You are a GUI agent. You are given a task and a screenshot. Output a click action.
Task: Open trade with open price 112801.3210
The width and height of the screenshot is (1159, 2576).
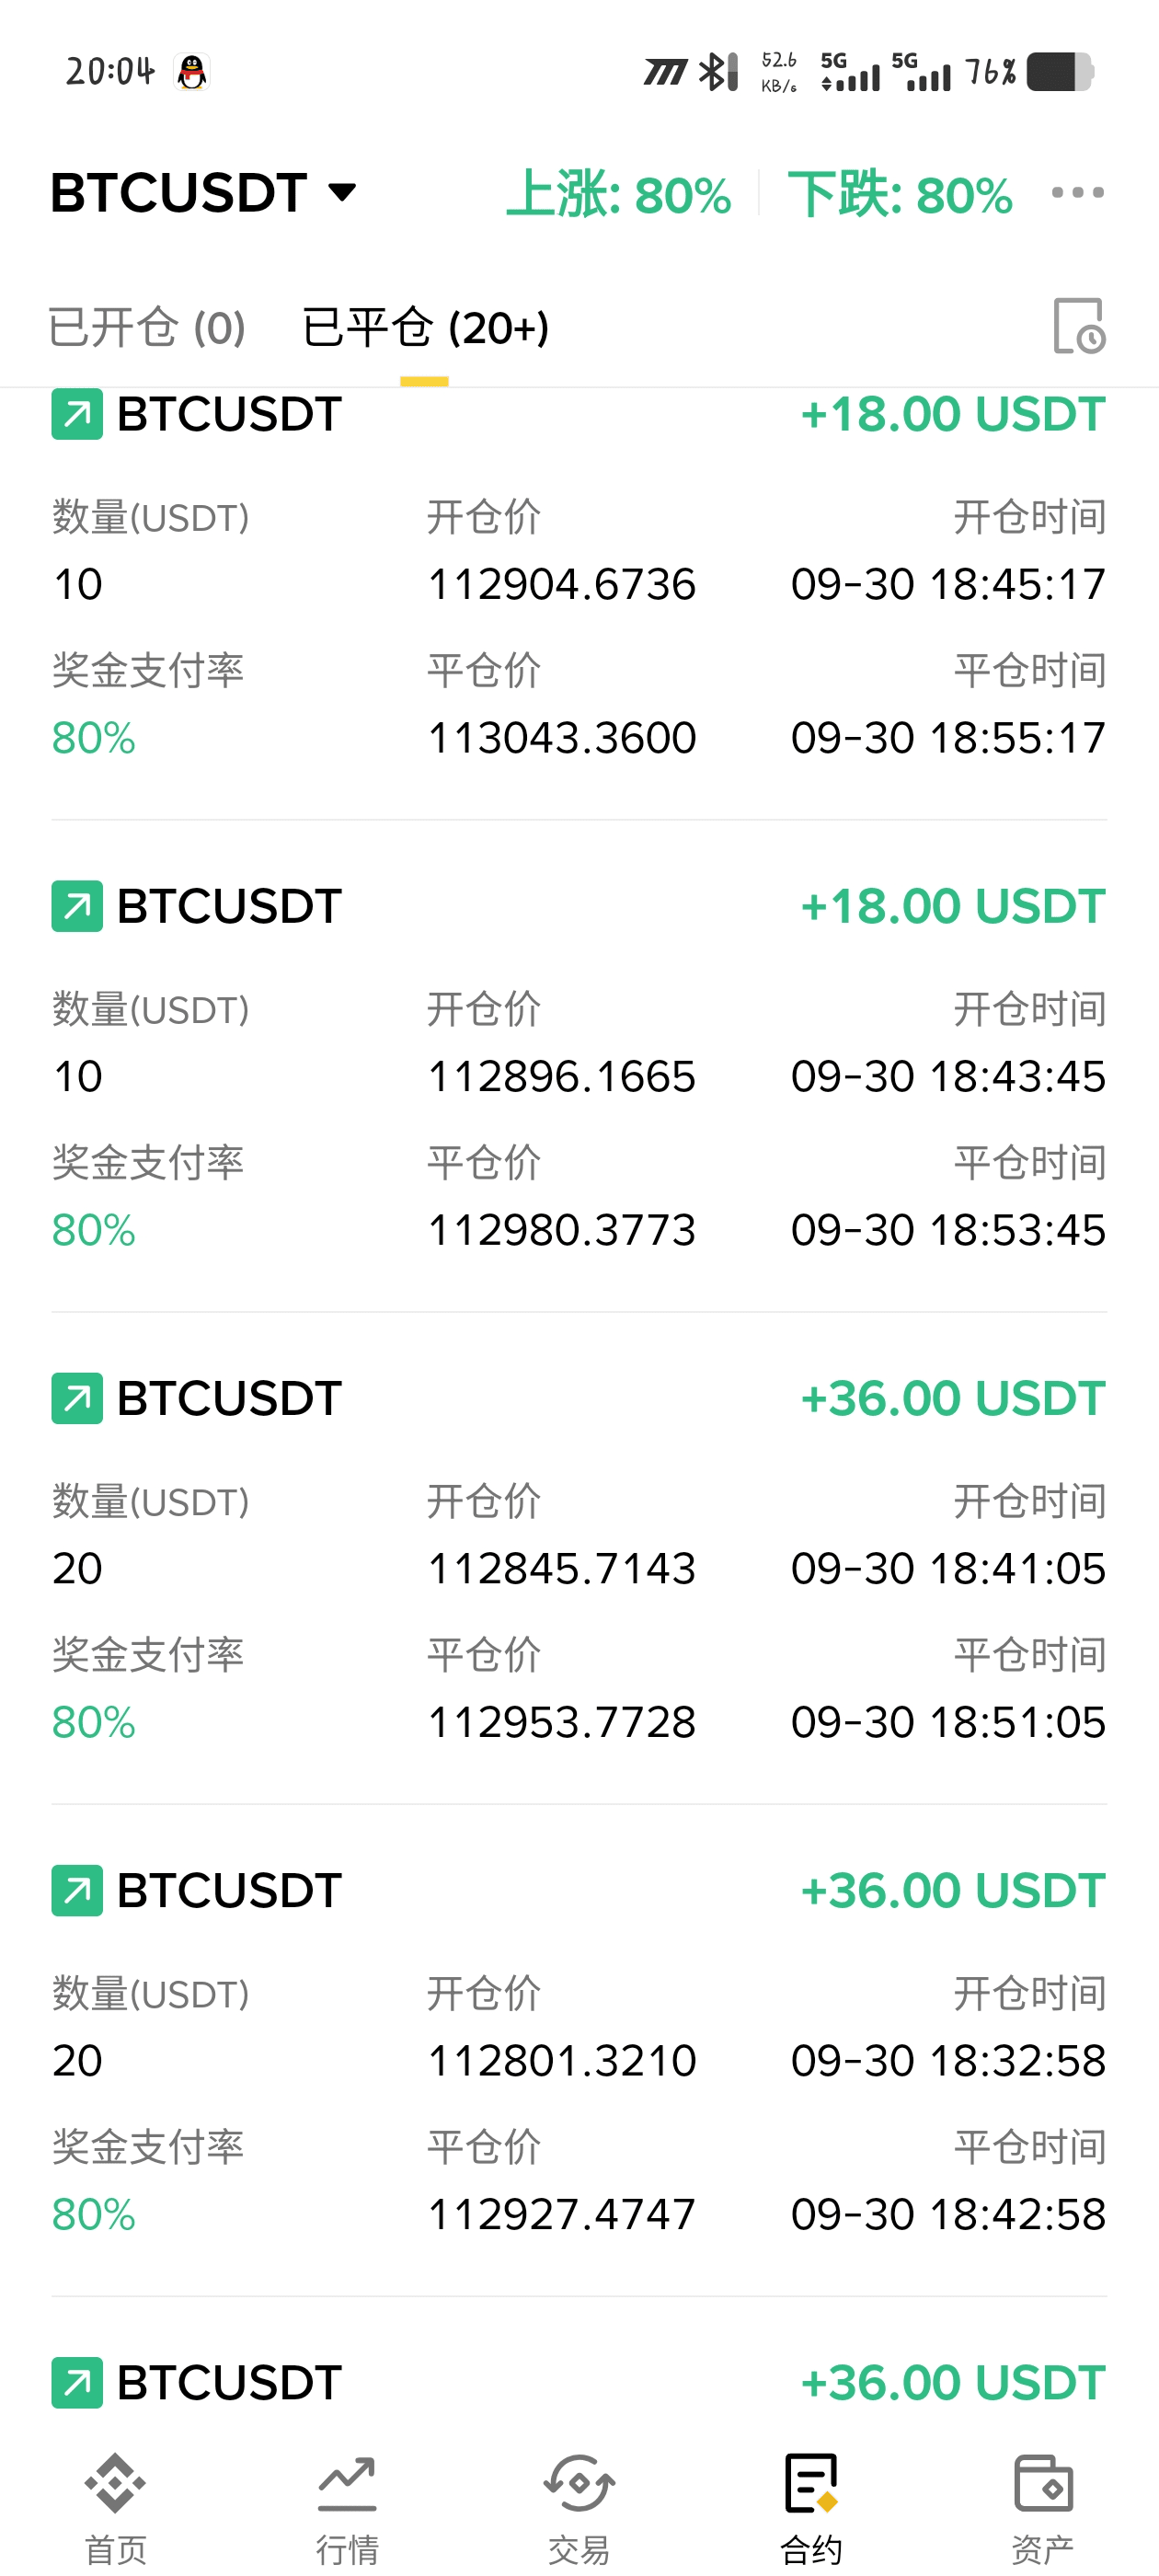[561, 2060]
